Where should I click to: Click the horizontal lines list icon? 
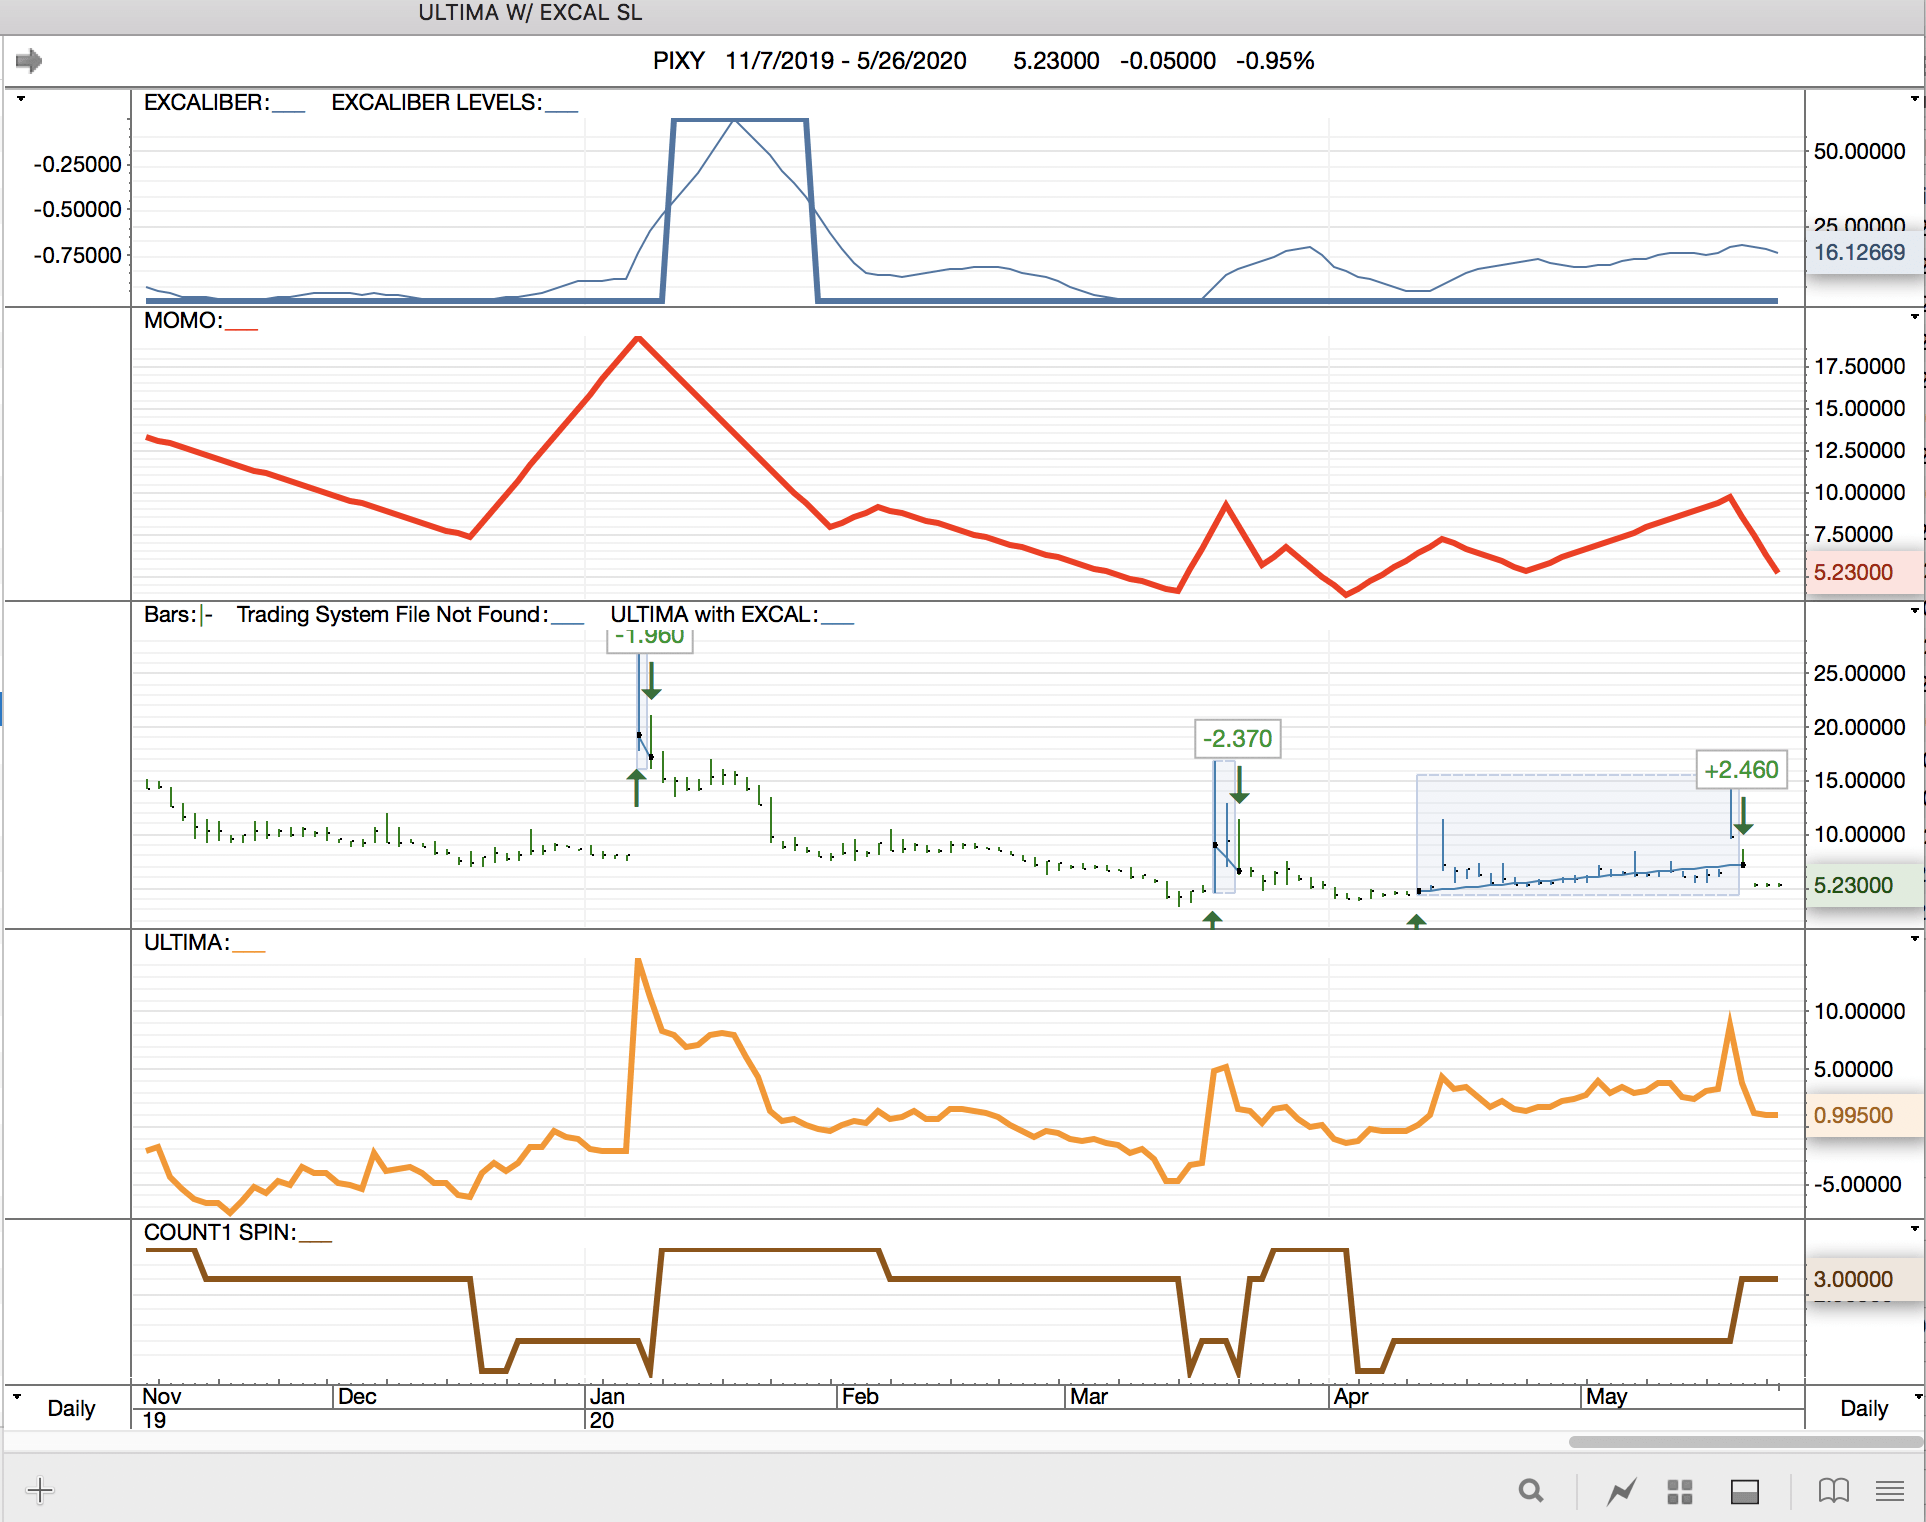coord(1889,1491)
